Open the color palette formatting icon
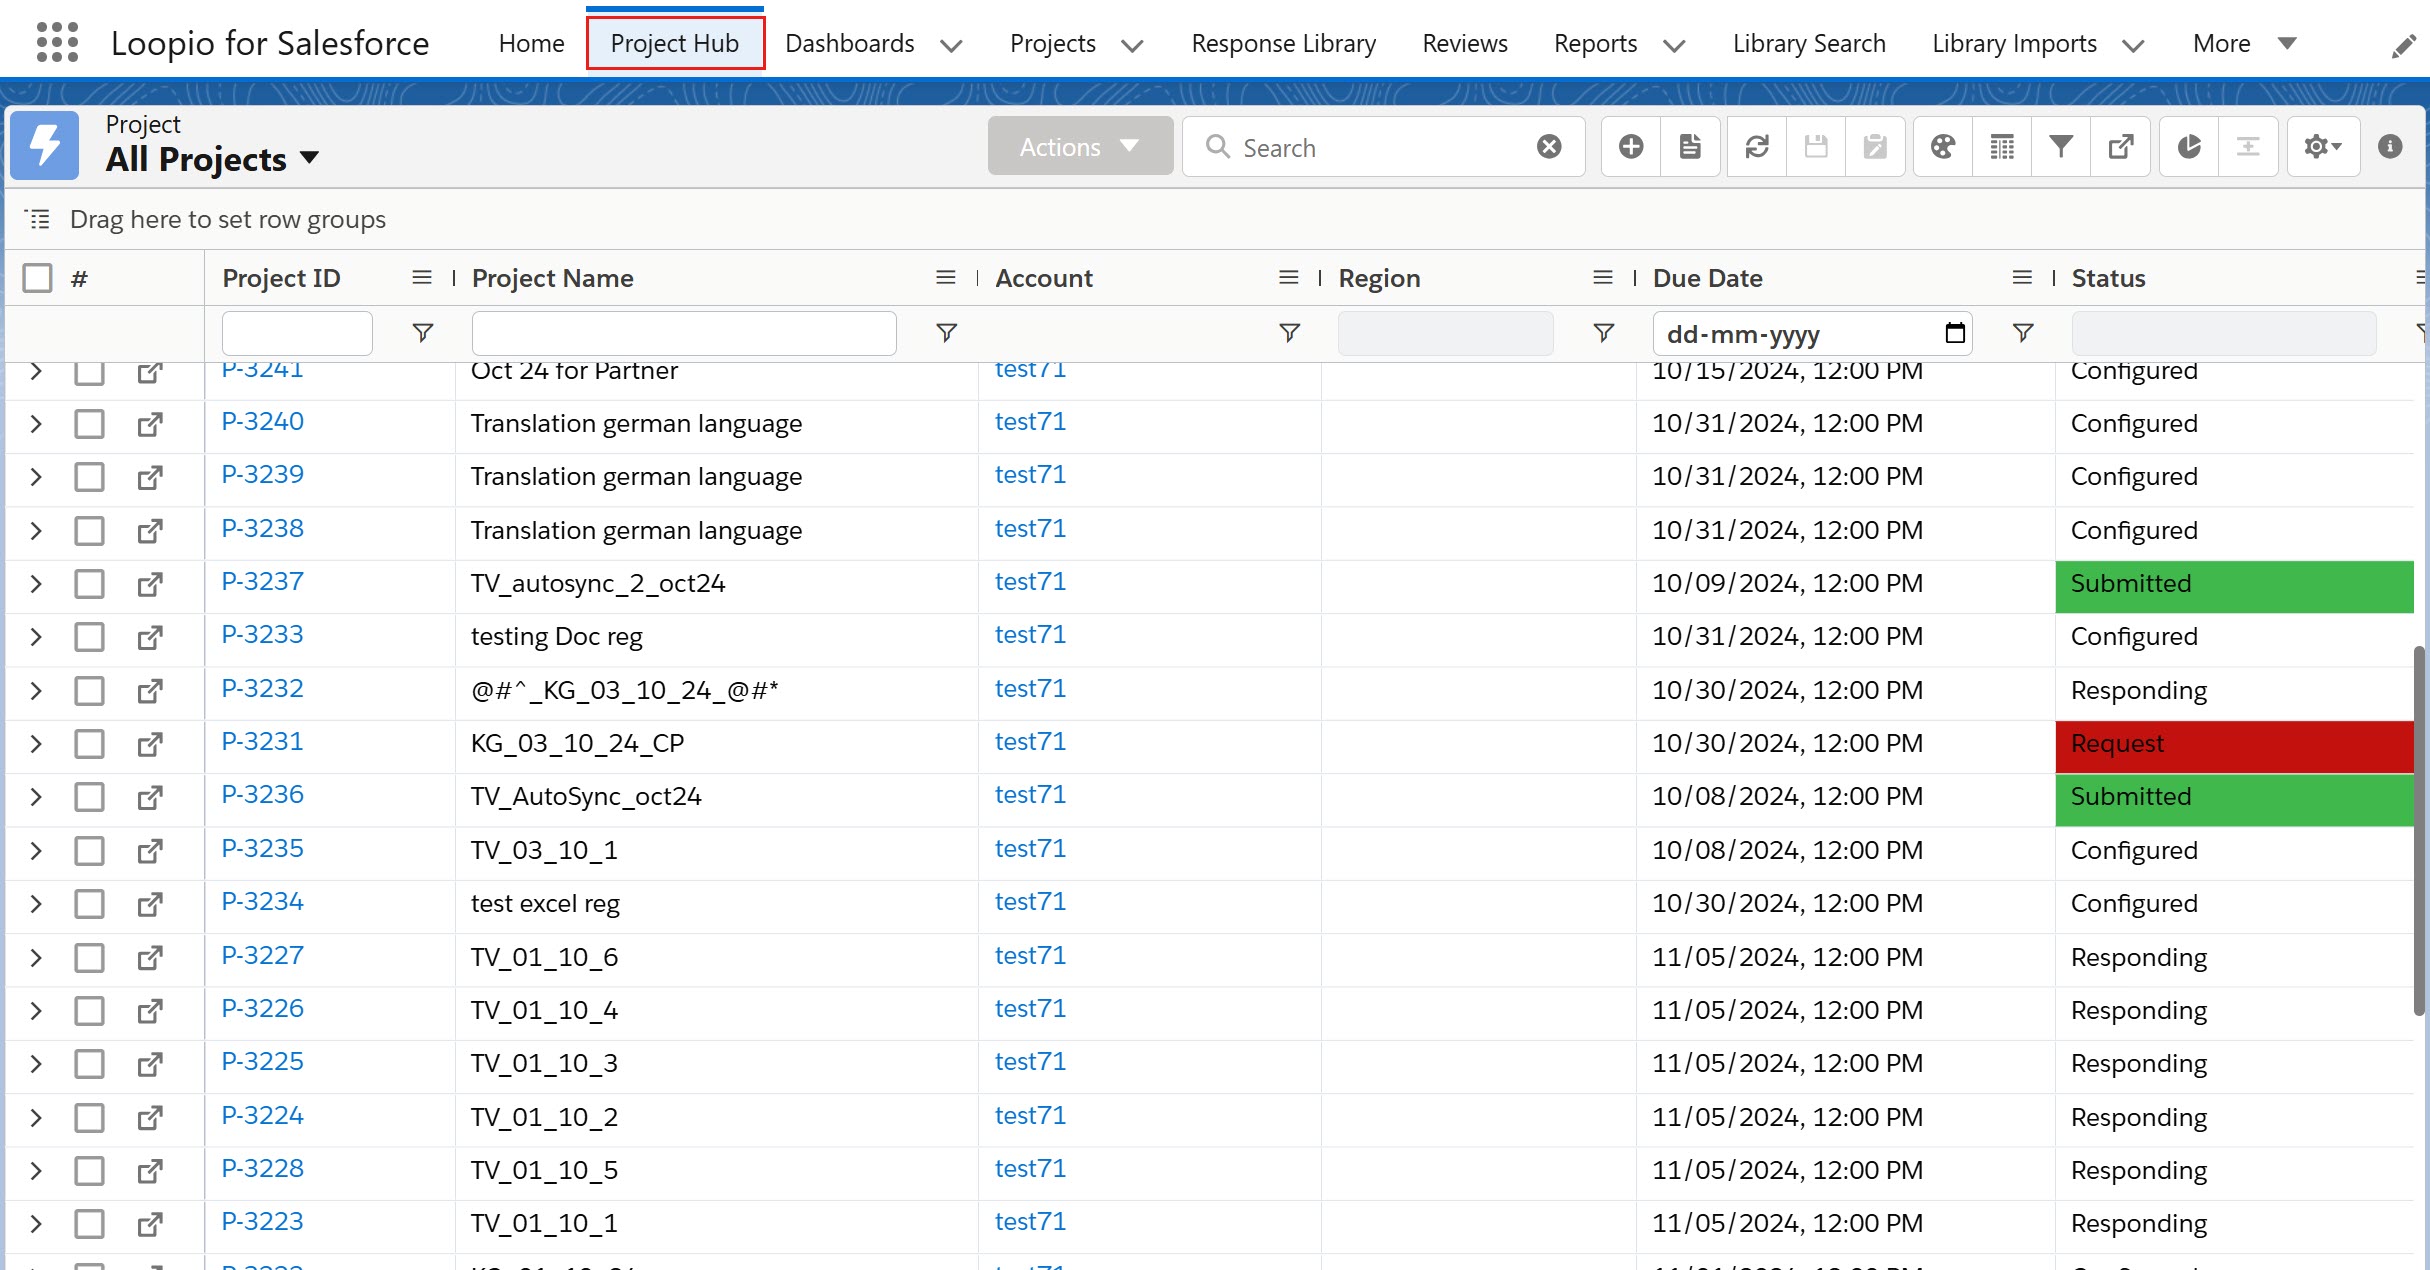The image size is (2430, 1270). pyautogui.click(x=1943, y=147)
